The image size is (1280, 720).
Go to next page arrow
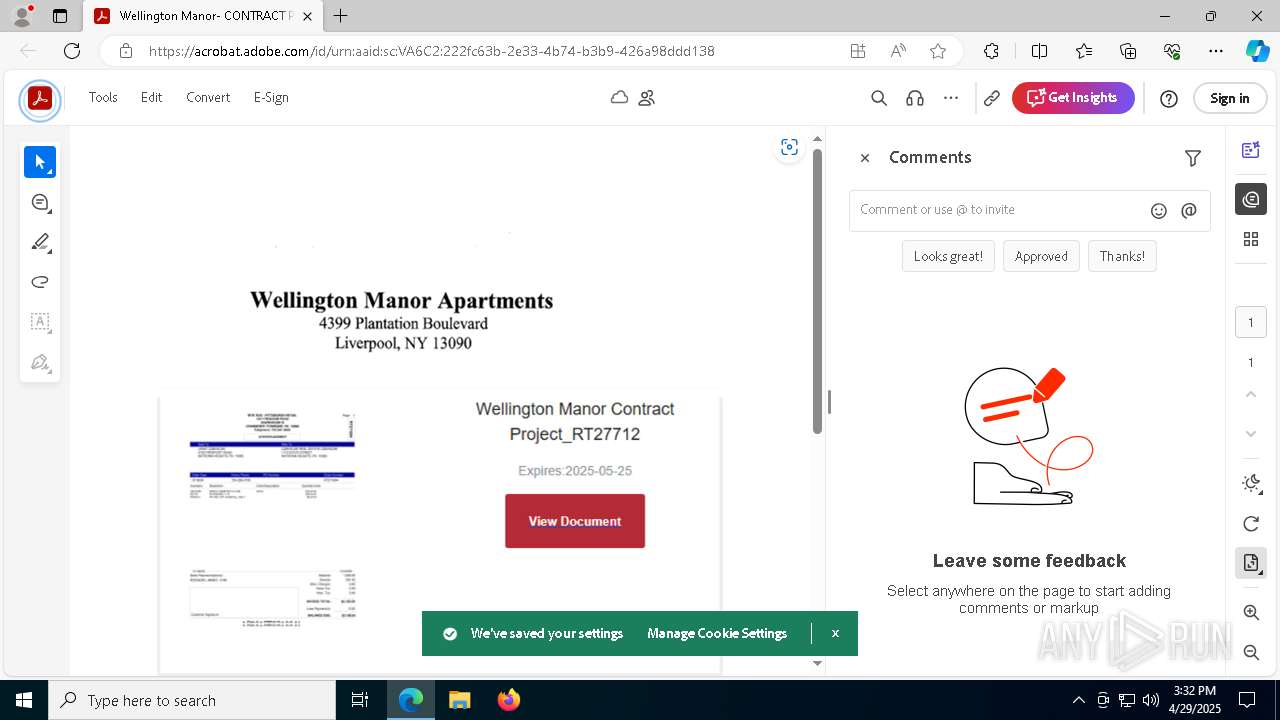click(x=1251, y=434)
